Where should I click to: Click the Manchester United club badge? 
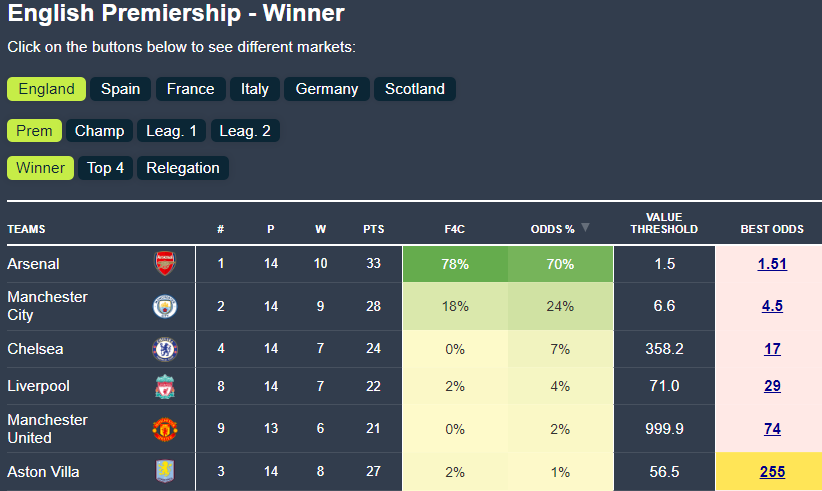164,429
